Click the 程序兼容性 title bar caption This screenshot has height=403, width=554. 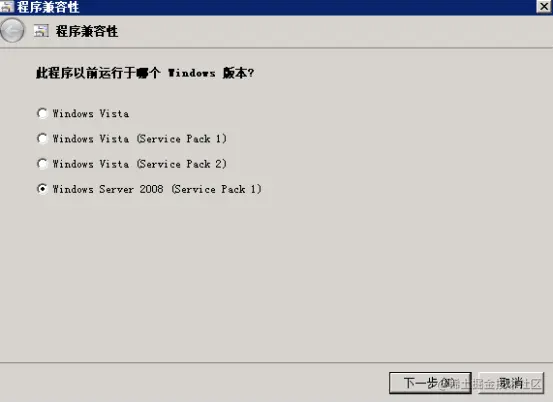click(48, 7)
